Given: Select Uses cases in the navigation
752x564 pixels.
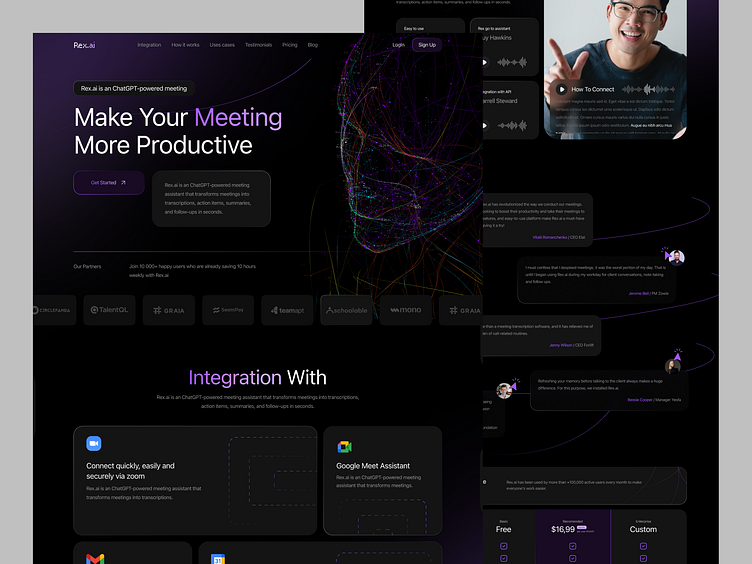Looking at the screenshot, I should (222, 45).
